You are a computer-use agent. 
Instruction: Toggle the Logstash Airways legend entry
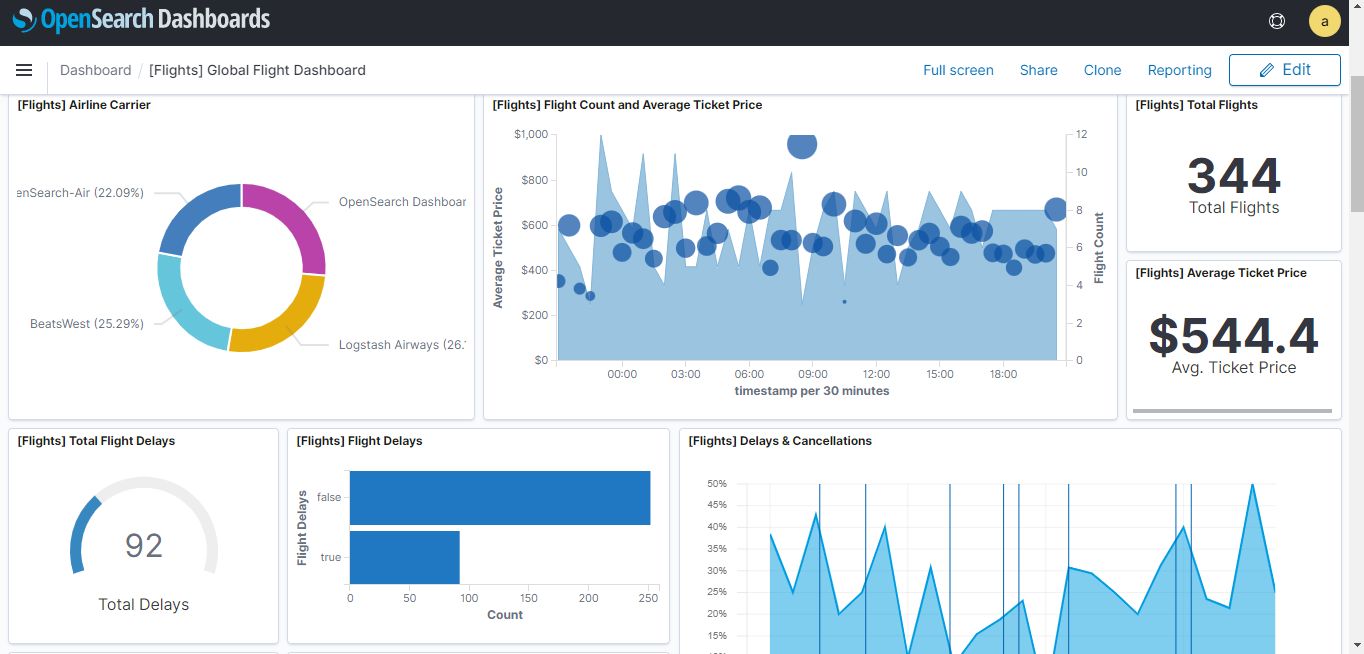click(x=402, y=343)
